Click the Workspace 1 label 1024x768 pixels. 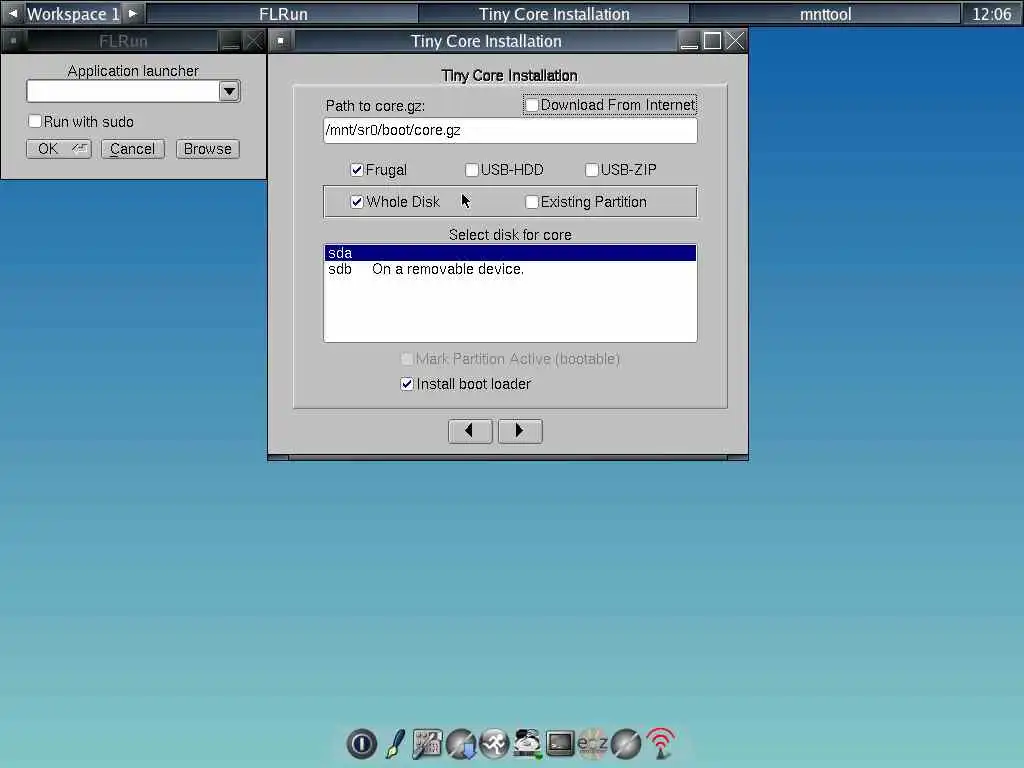[72, 14]
